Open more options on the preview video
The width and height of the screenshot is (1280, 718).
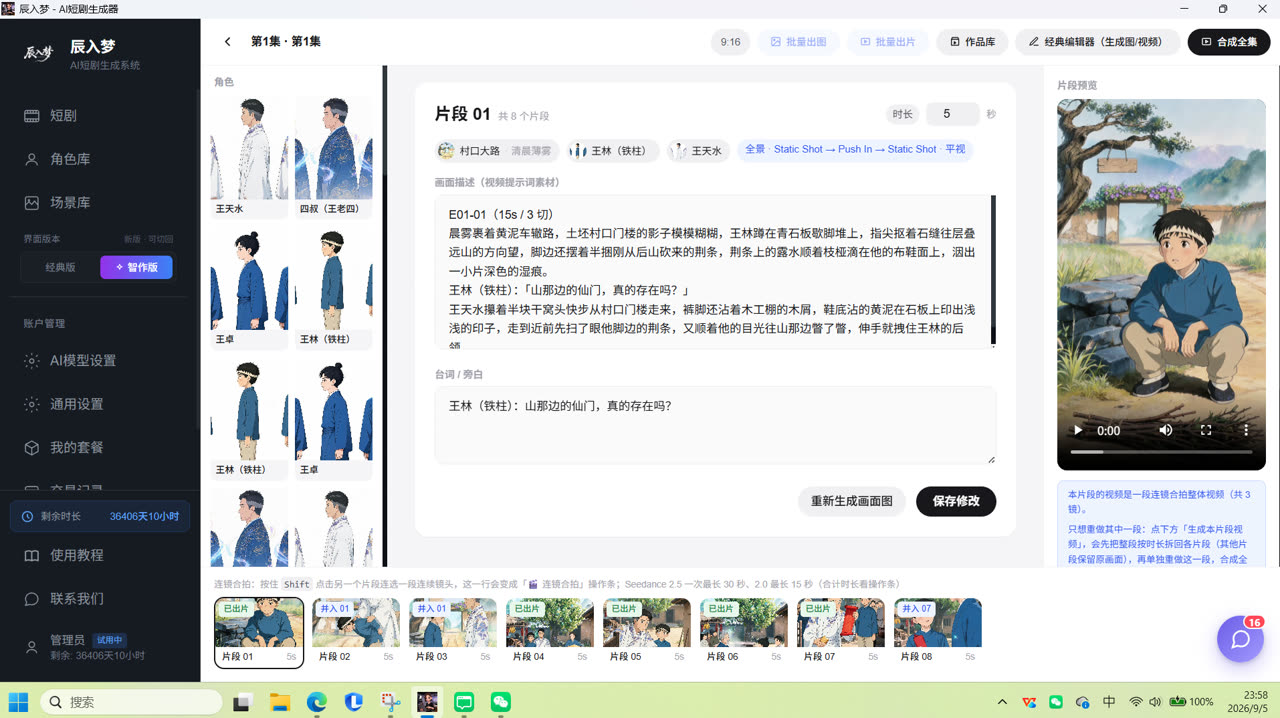1246,430
